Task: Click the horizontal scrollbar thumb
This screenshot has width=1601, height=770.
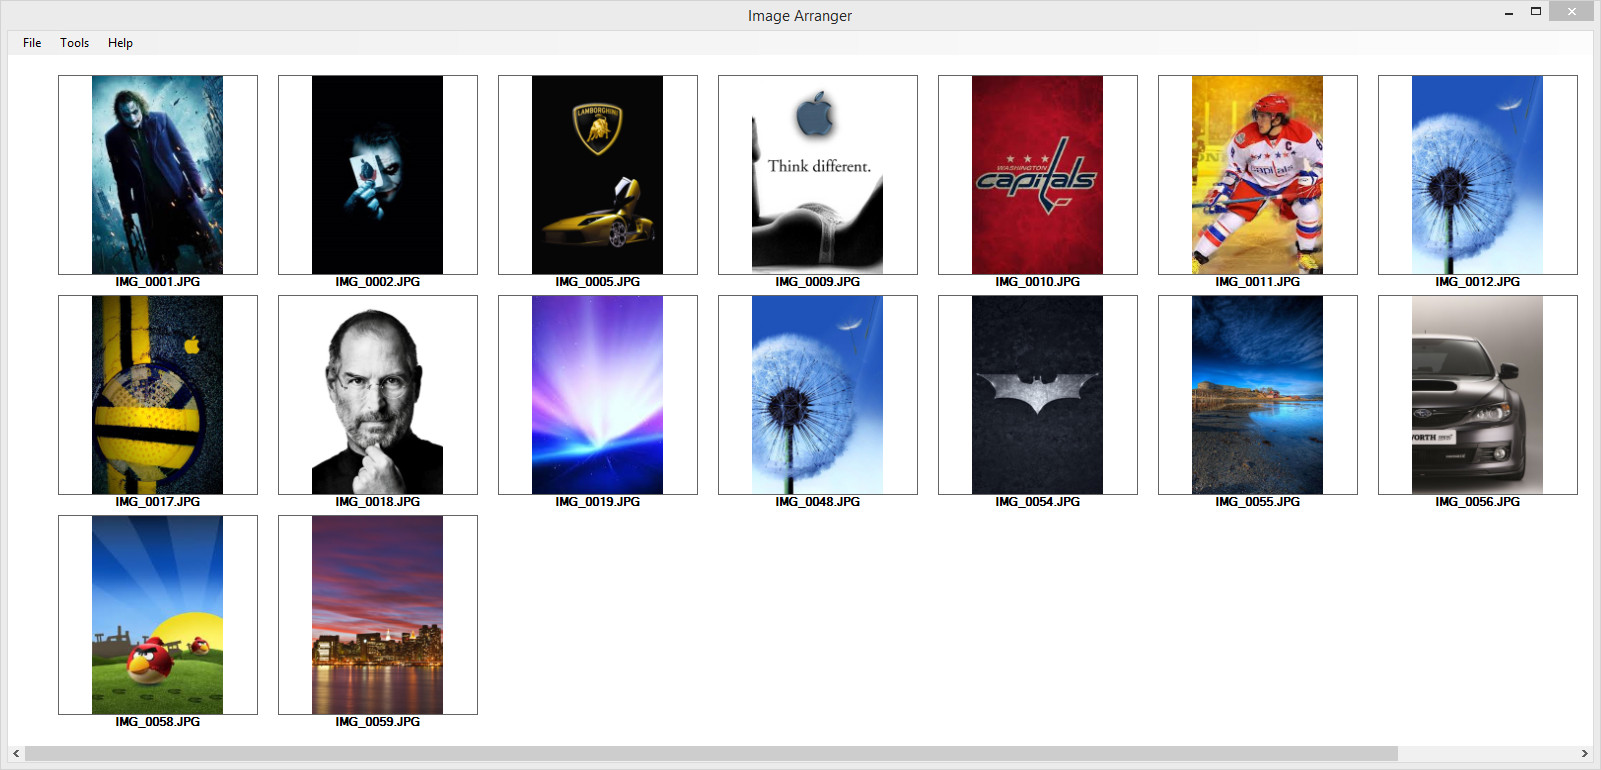Action: 711,753
